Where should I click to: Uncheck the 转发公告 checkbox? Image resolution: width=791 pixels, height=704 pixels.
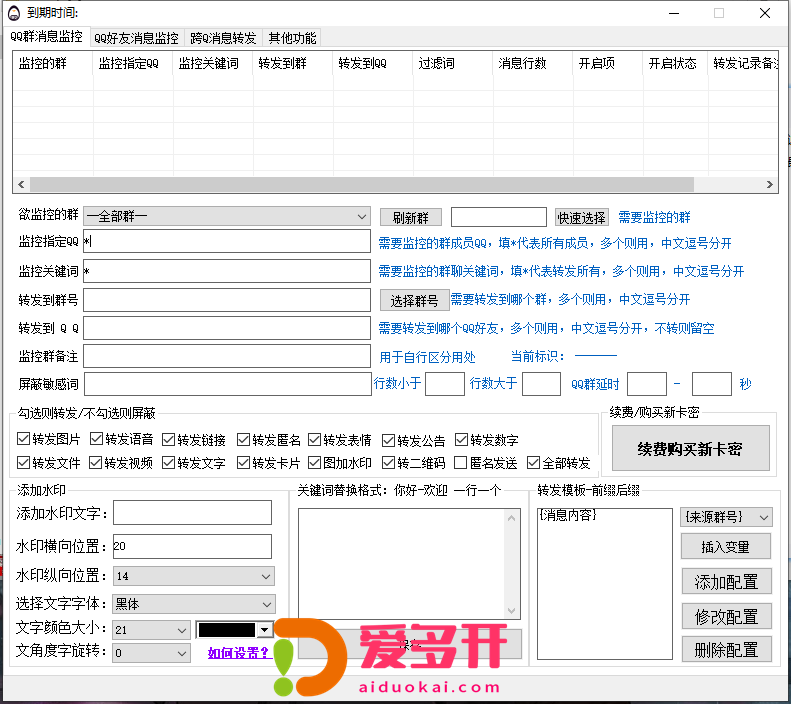[x=388, y=440]
